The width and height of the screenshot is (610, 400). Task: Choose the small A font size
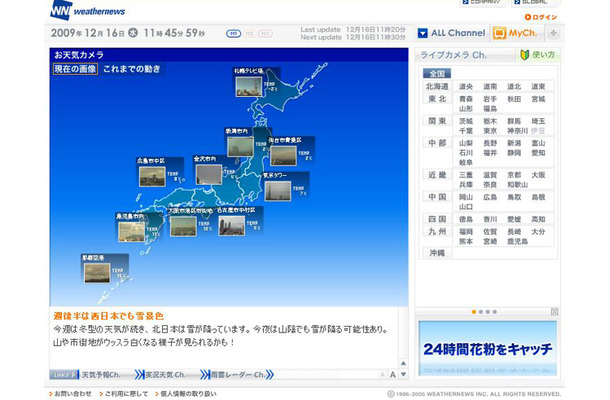382,375
